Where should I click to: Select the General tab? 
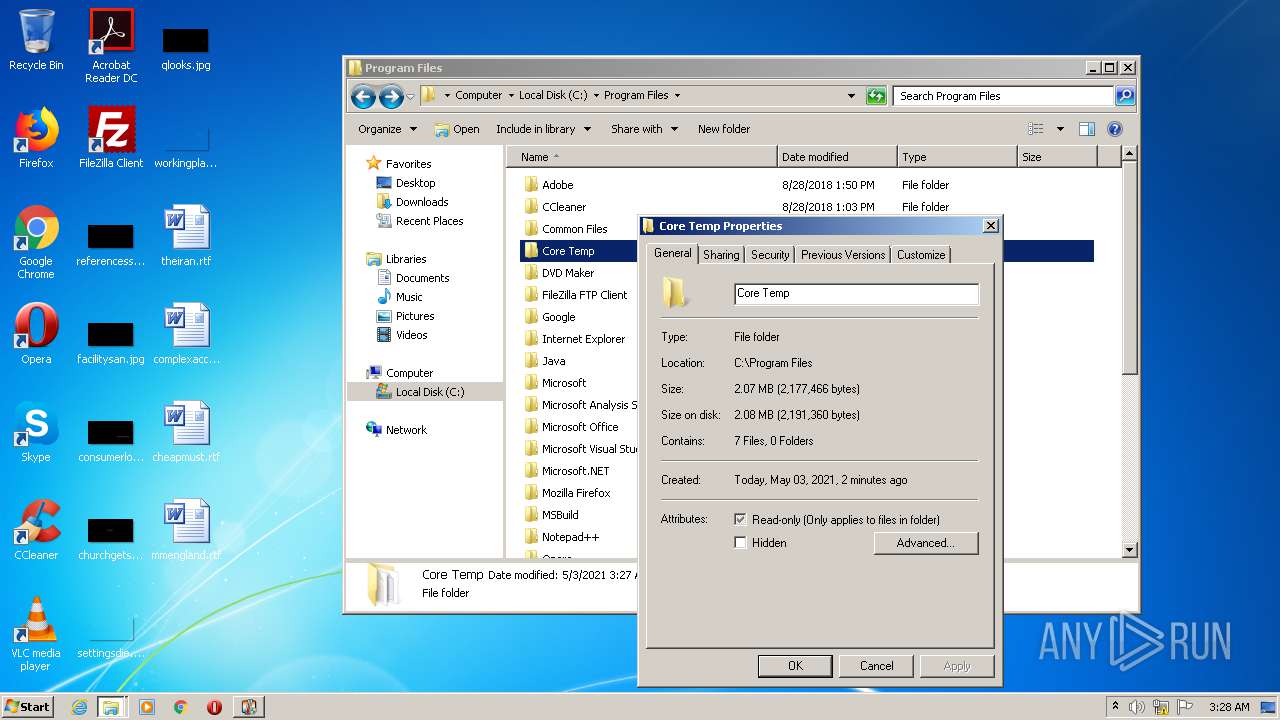(x=672, y=253)
